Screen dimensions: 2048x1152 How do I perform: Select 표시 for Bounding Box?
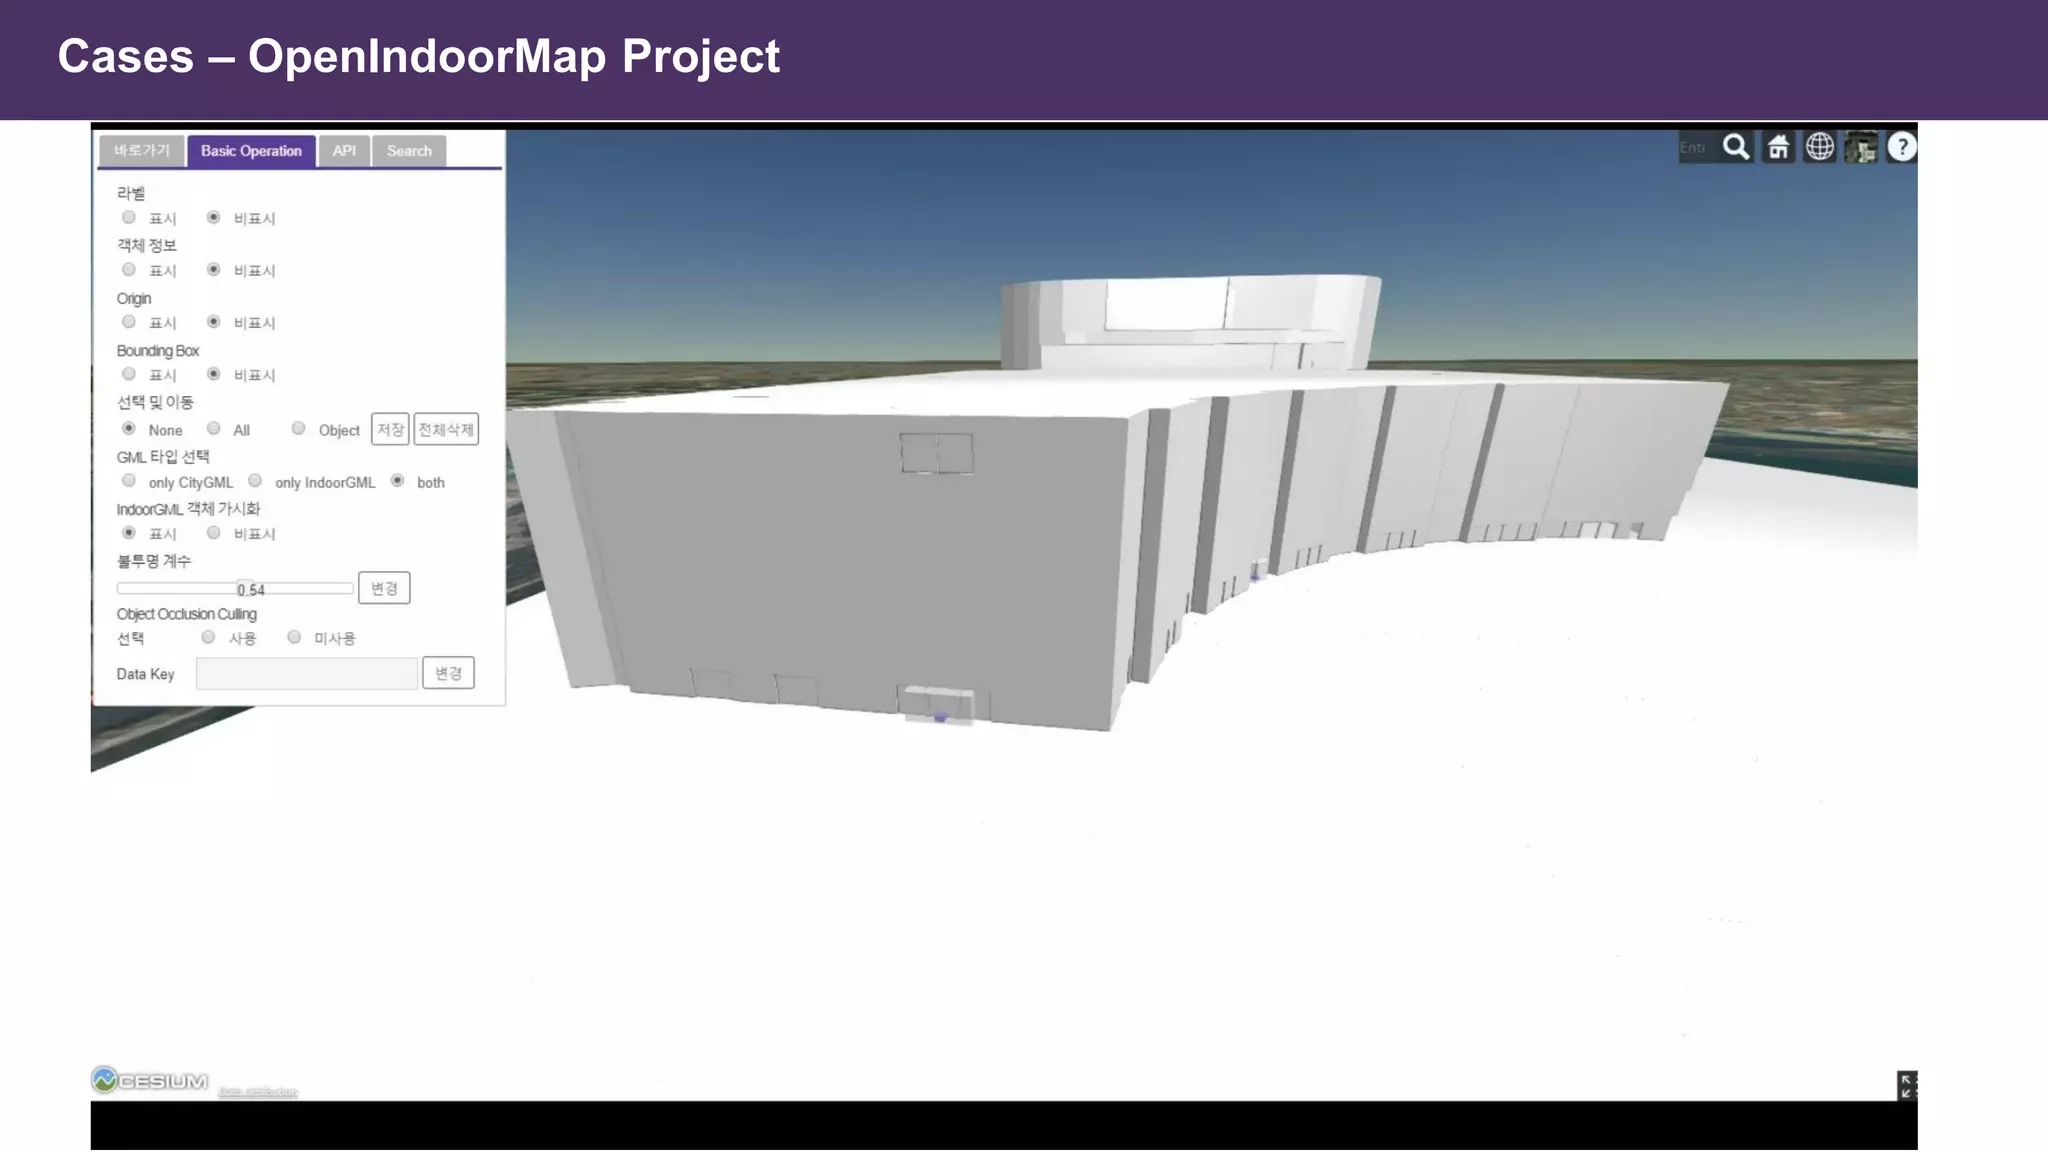click(x=129, y=374)
